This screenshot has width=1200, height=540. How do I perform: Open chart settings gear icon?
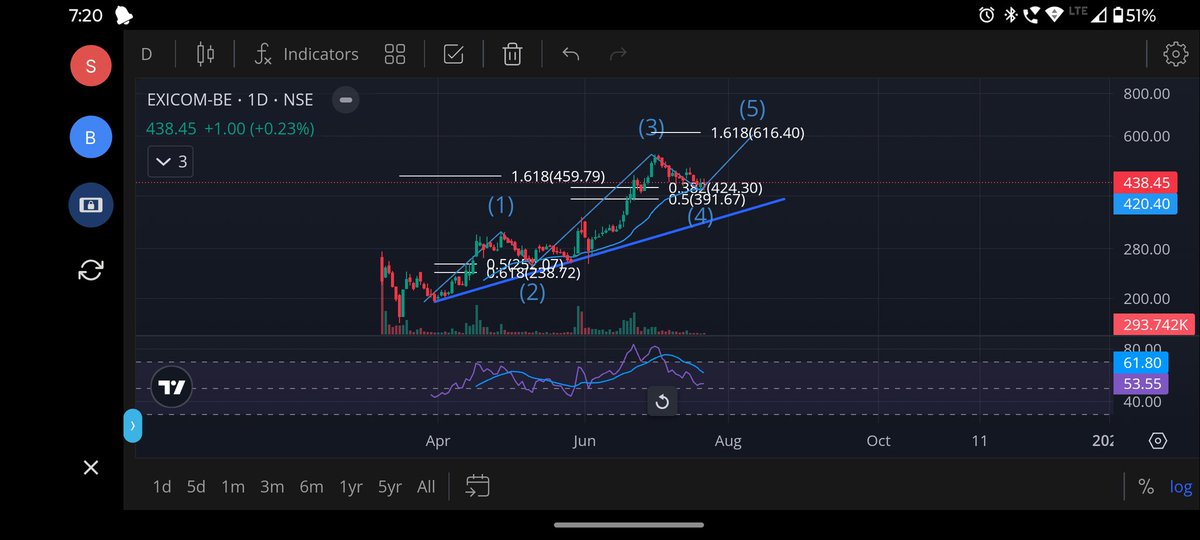1175,54
